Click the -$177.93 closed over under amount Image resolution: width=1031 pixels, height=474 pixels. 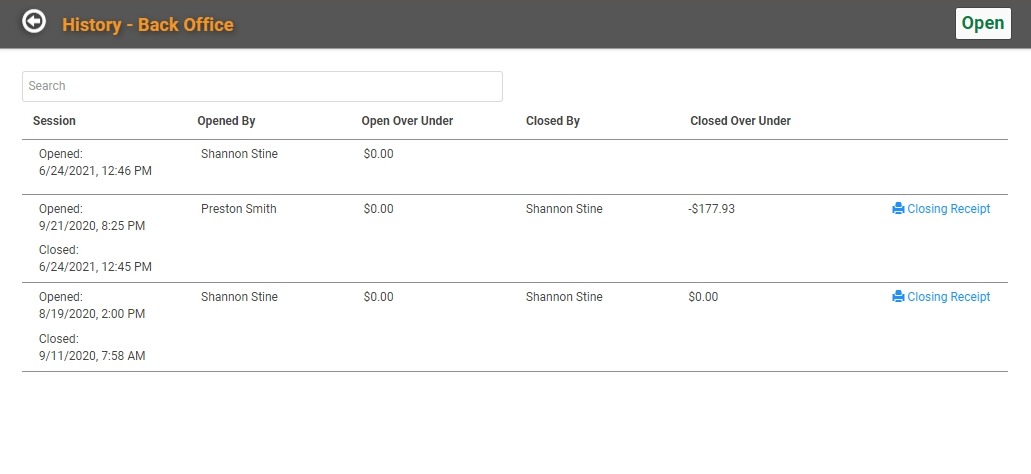[x=711, y=209]
